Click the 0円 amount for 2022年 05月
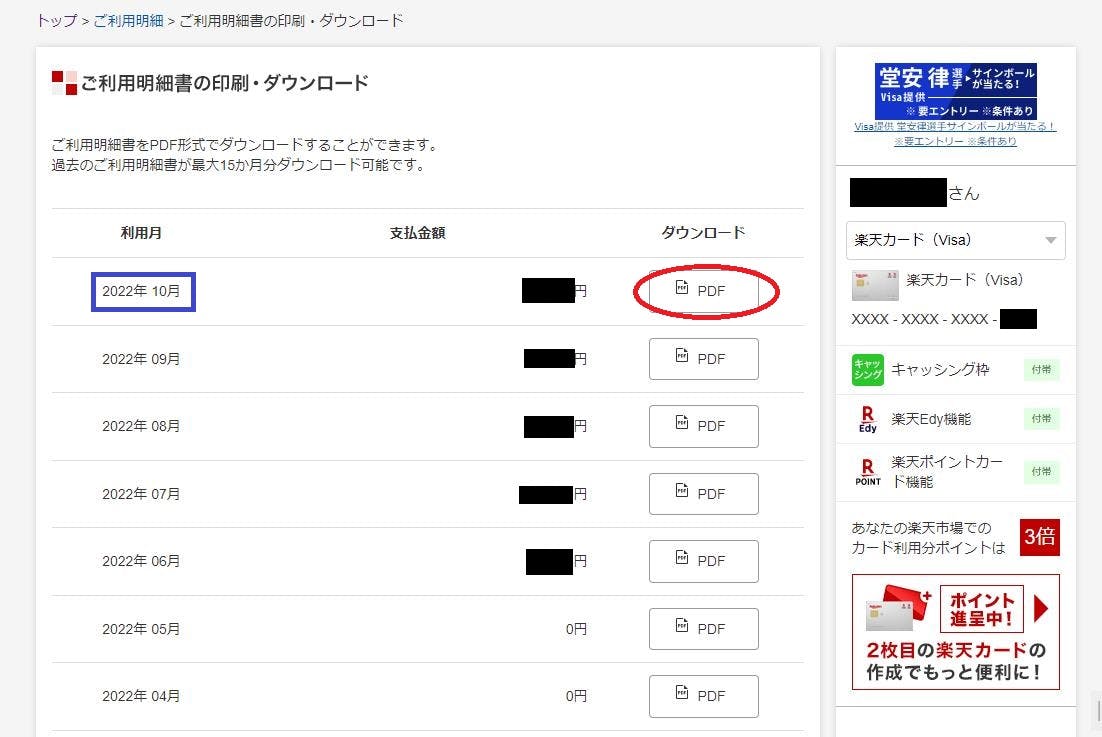The height and width of the screenshot is (737, 1102). click(576, 629)
